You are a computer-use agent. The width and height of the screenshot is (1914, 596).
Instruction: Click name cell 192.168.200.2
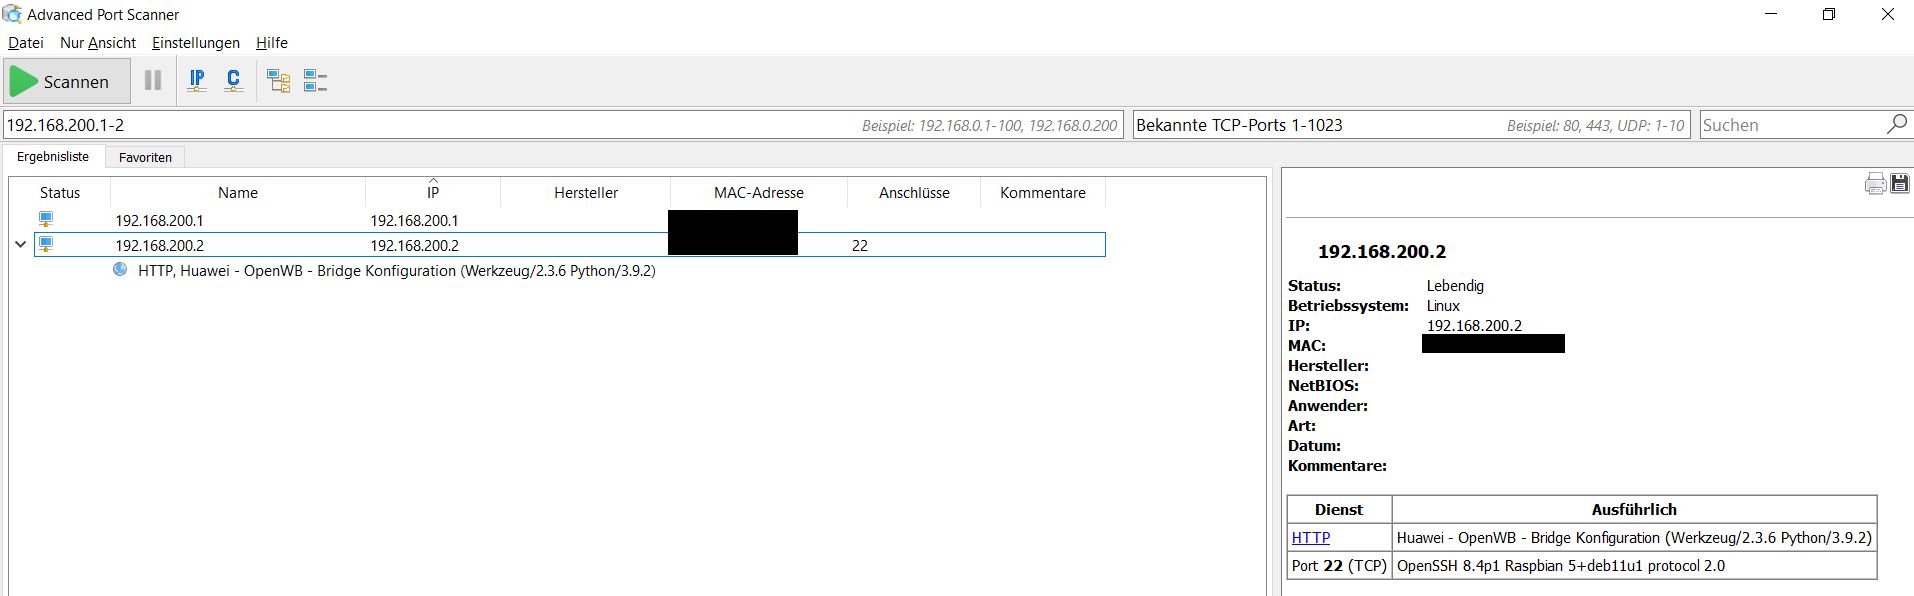(159, 246)
